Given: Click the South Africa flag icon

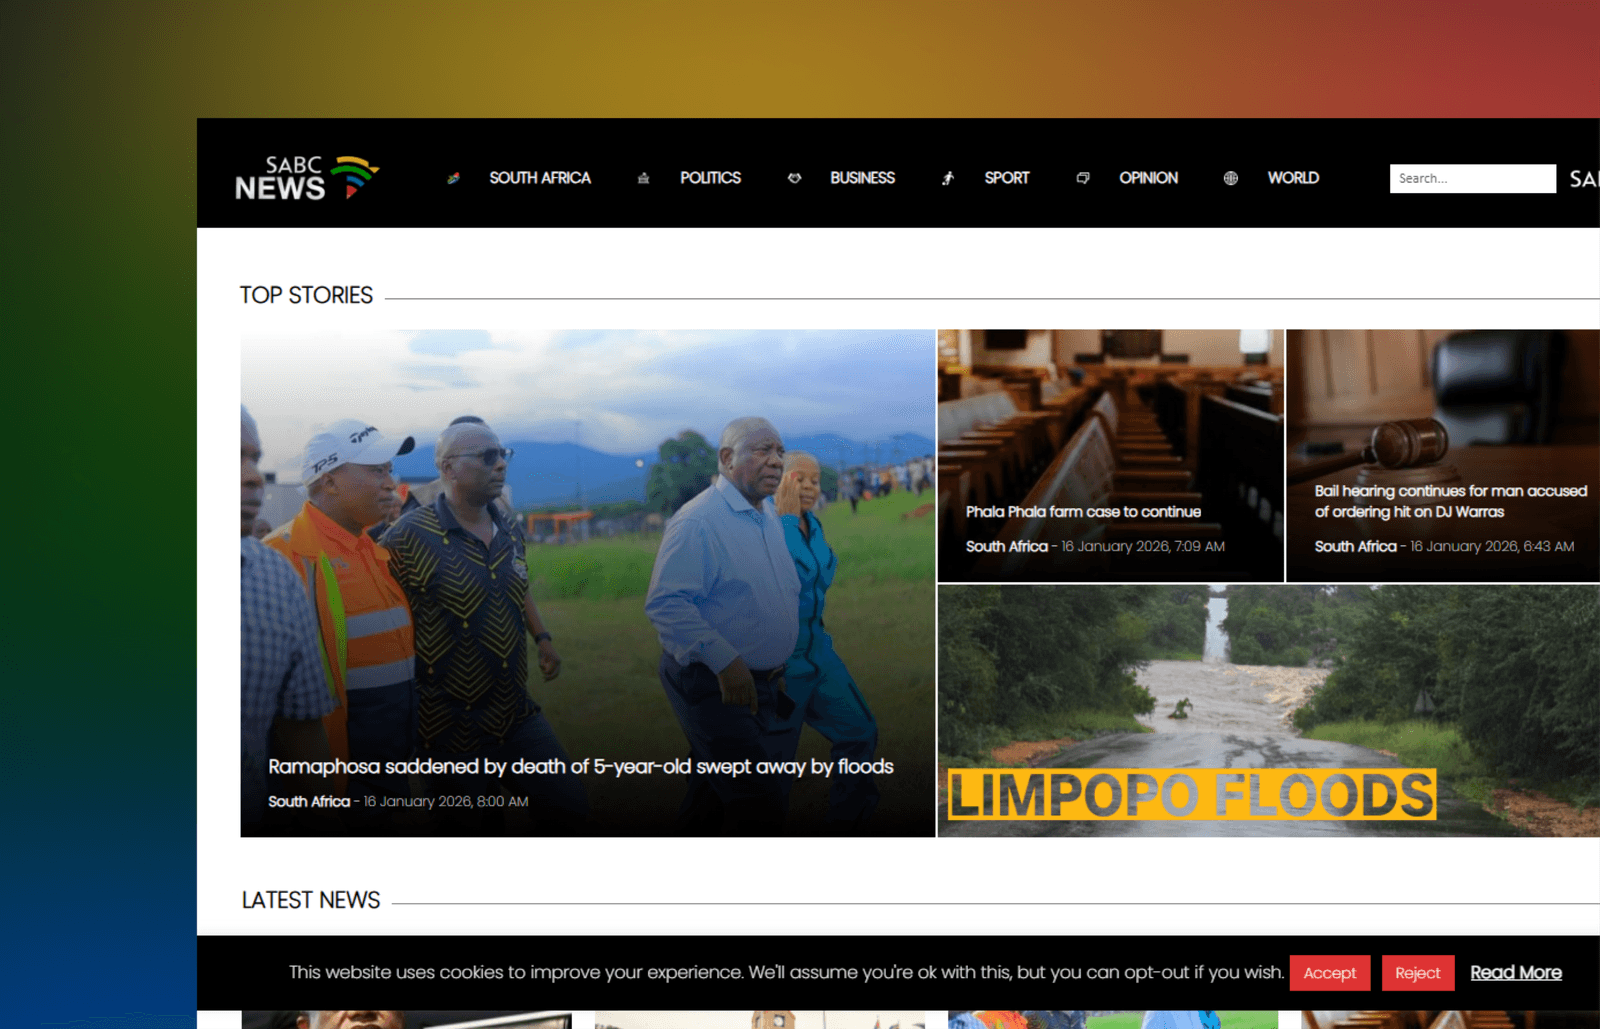Looking at the screenshot, I should [x=453, y=178].
